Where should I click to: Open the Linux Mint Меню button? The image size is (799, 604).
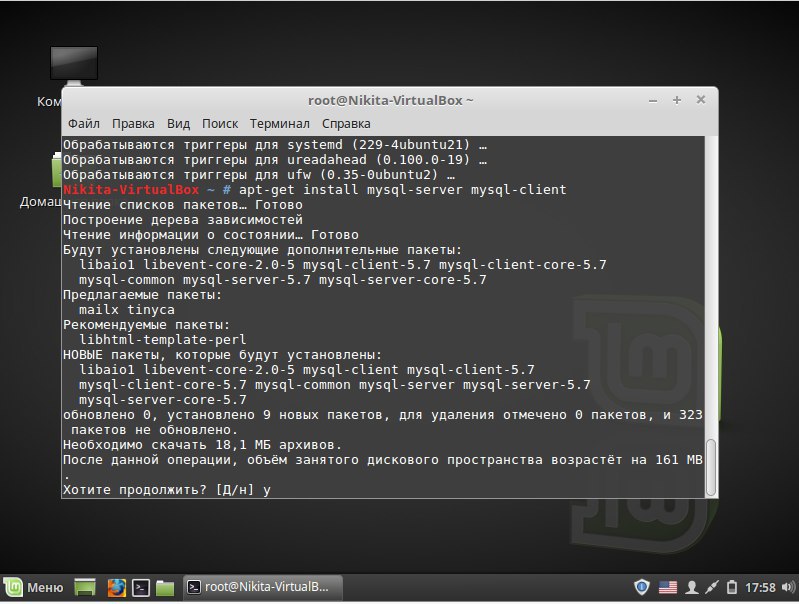[x=34, y=588]
